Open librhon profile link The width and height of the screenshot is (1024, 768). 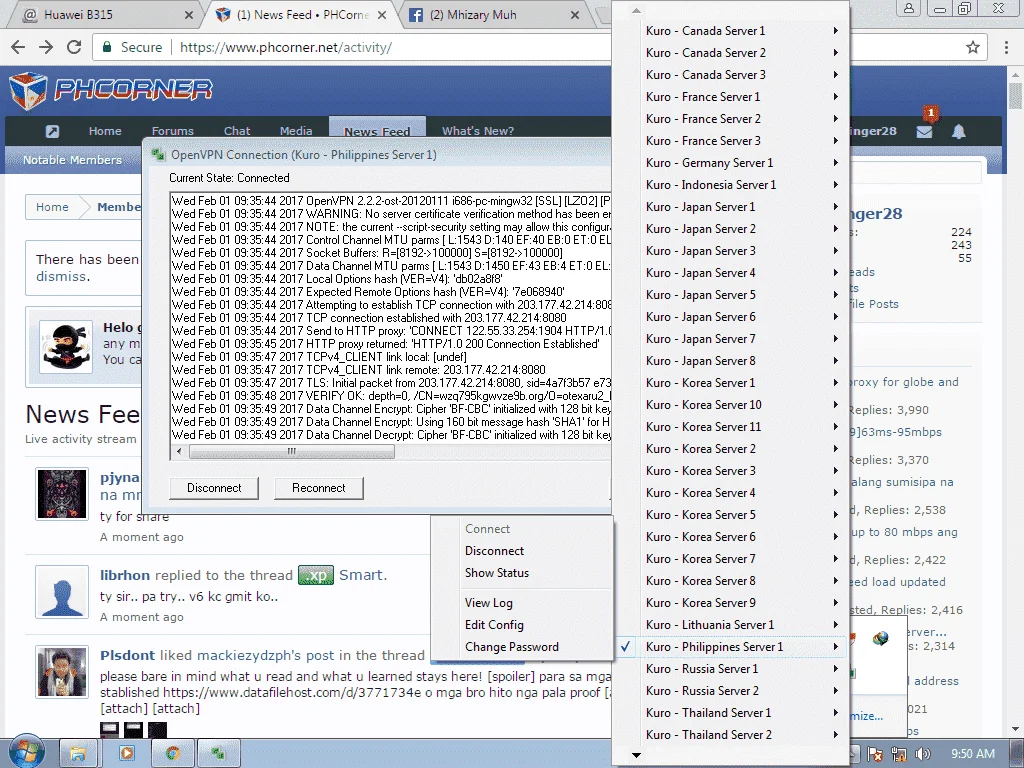[x=125, y=575]
